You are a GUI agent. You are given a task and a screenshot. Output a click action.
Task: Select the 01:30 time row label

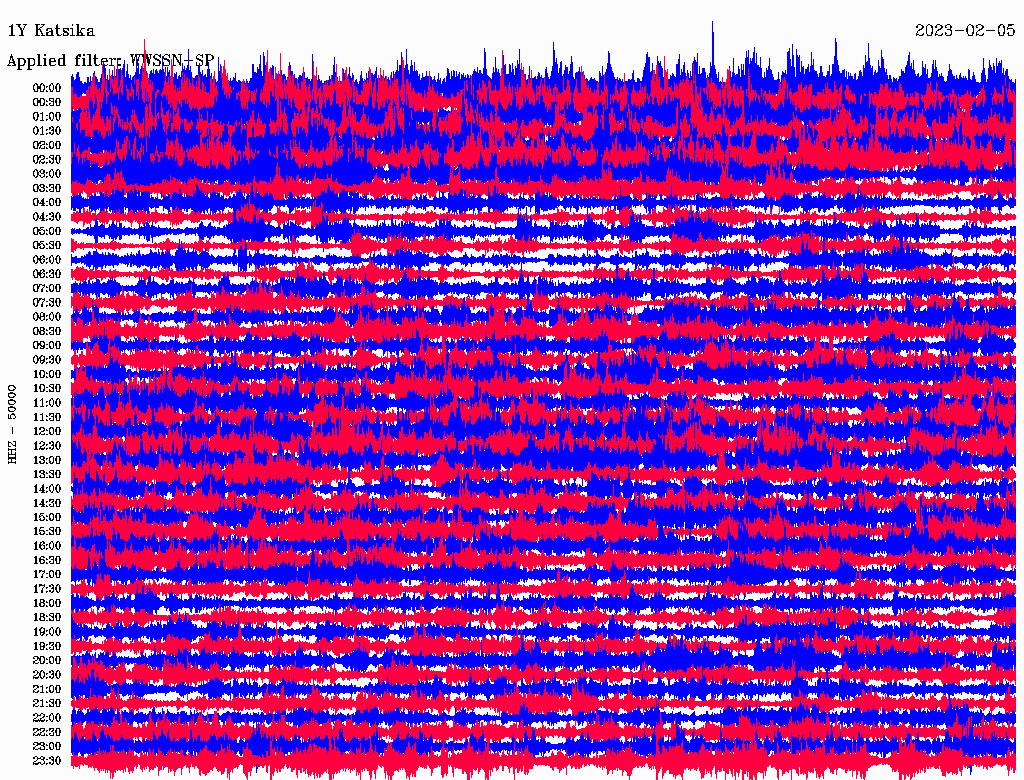tap(47, 131)
